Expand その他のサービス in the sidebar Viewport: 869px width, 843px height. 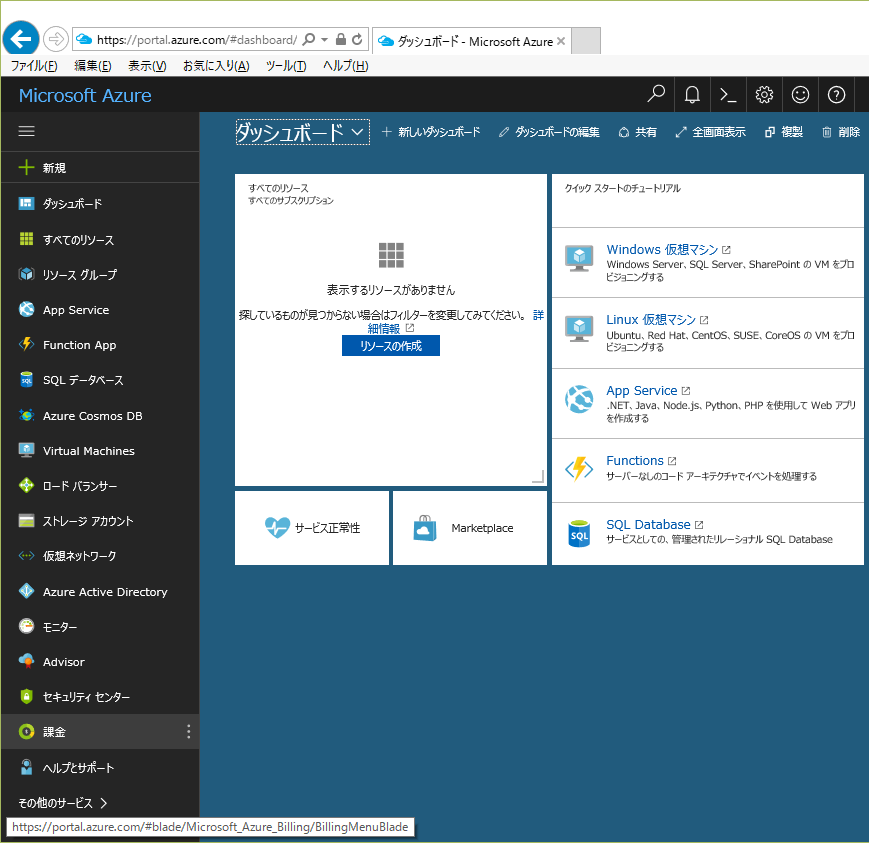(63, 803)
